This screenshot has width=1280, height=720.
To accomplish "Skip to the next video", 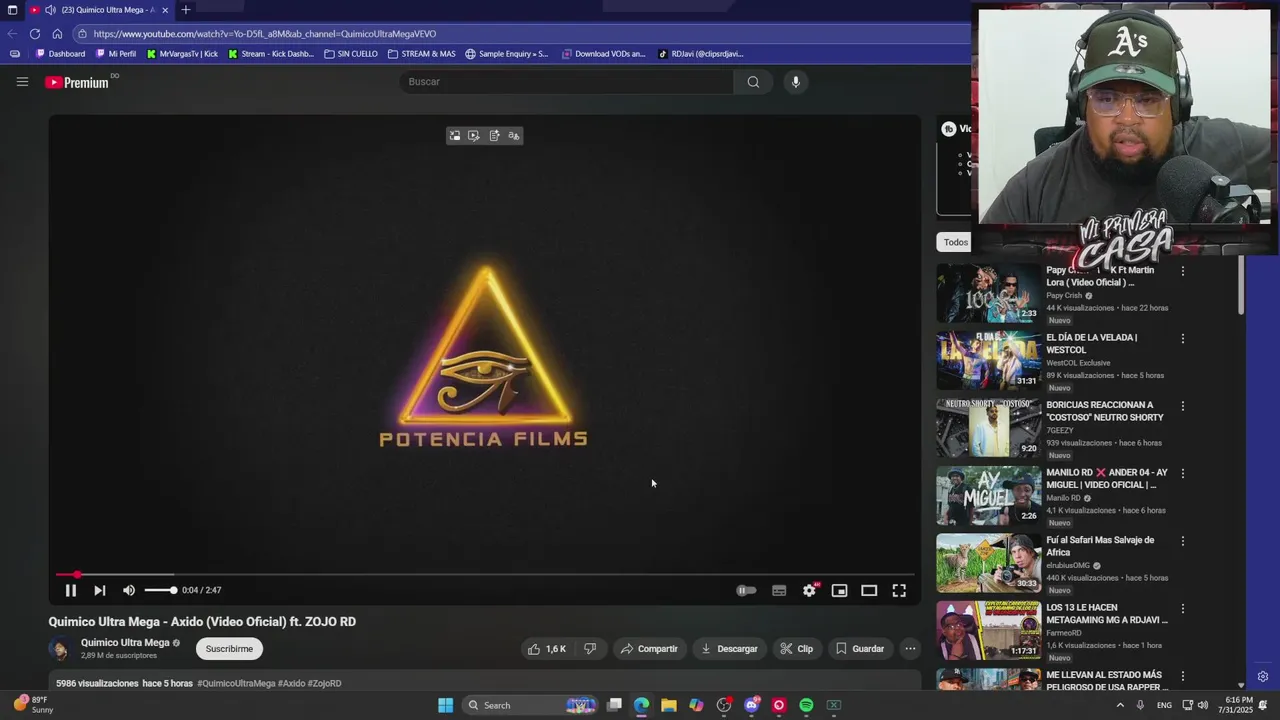I will [x=99, y=591].
